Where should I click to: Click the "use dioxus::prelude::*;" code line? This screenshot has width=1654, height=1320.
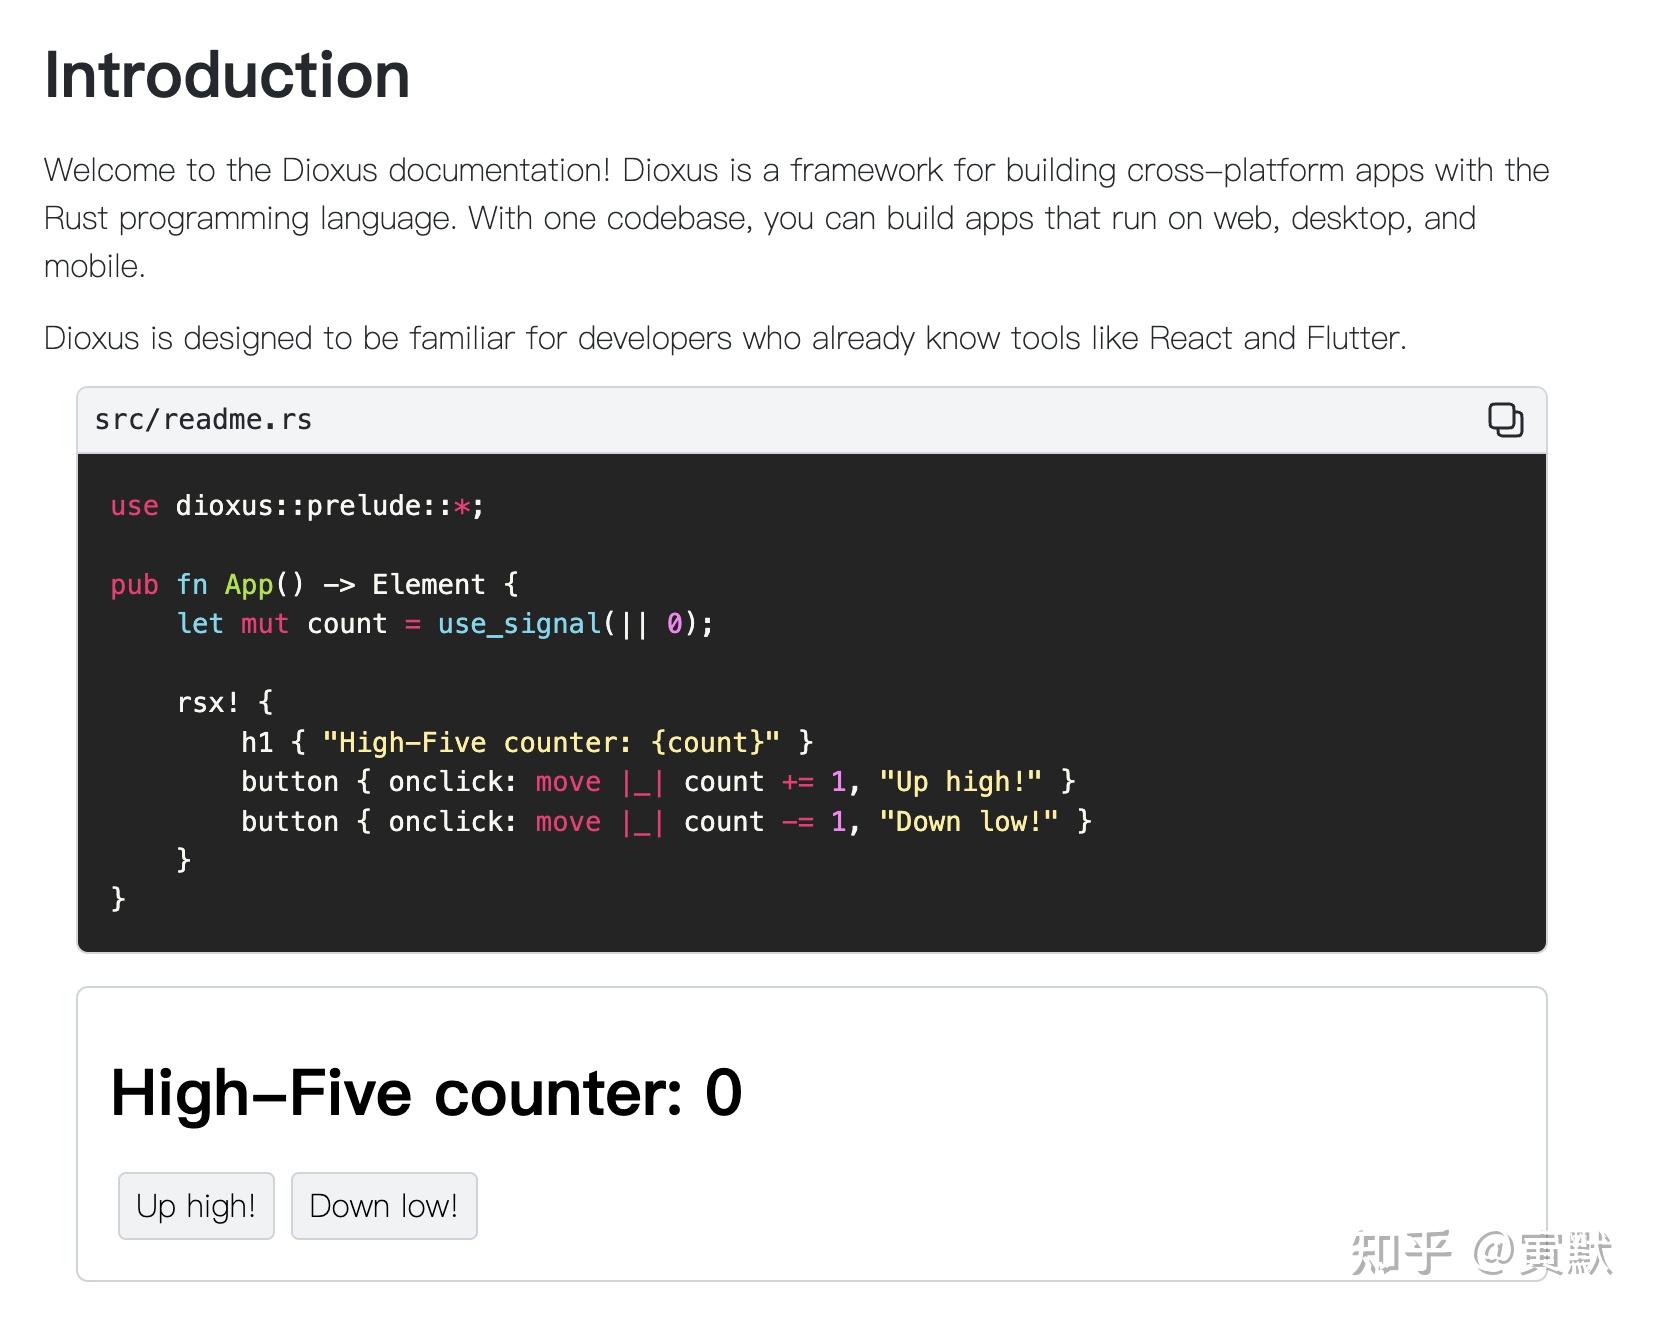(297, 506)
